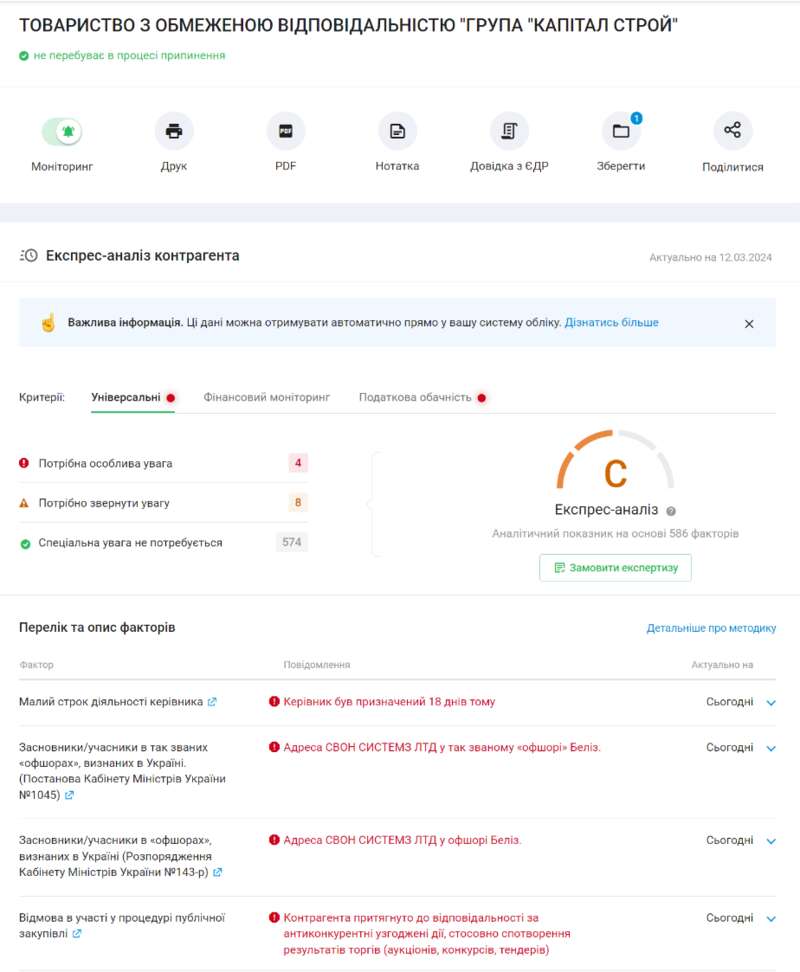Click the rating C gauge indicator
This screenshot has width=800, height=972.
pos(615,471)
